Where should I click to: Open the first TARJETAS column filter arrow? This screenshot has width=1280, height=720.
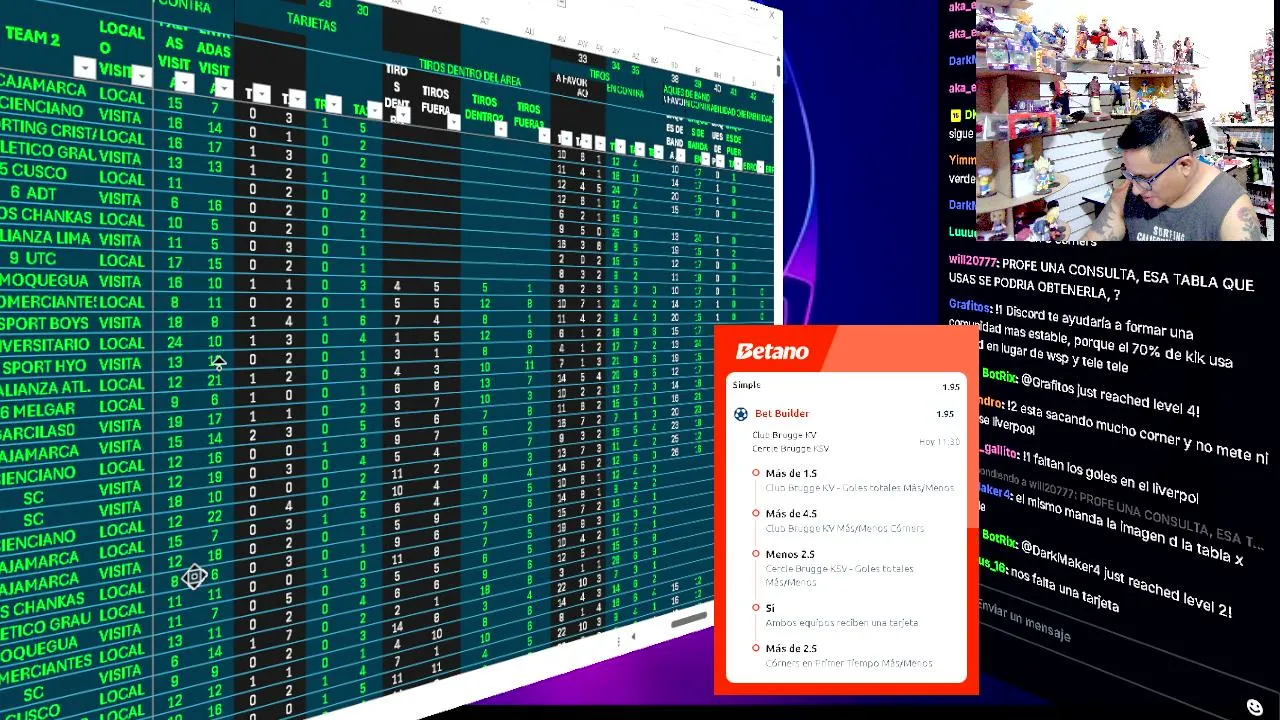tap(261, 95)
